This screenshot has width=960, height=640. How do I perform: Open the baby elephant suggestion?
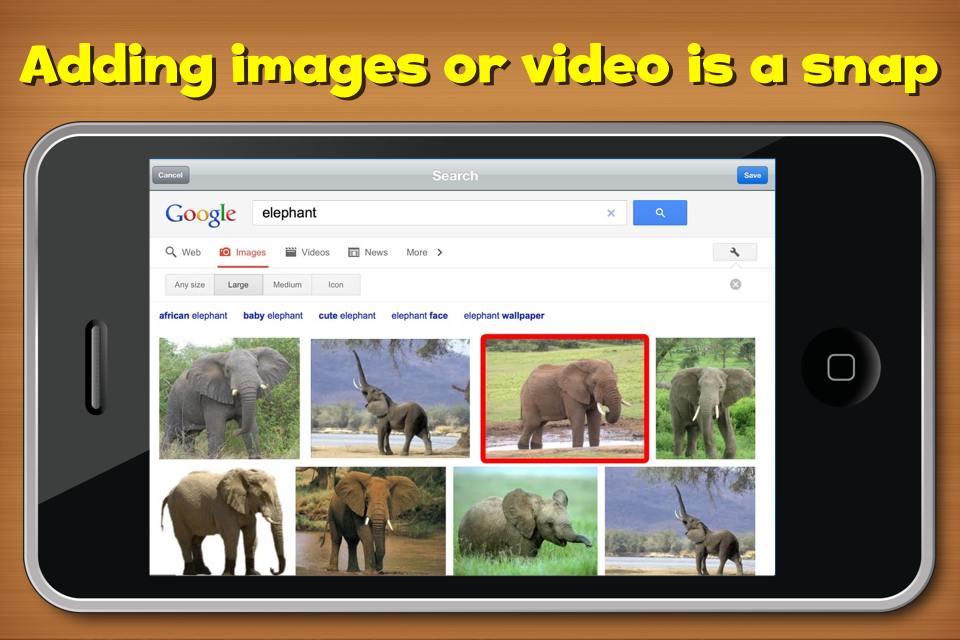pos(273,316)
